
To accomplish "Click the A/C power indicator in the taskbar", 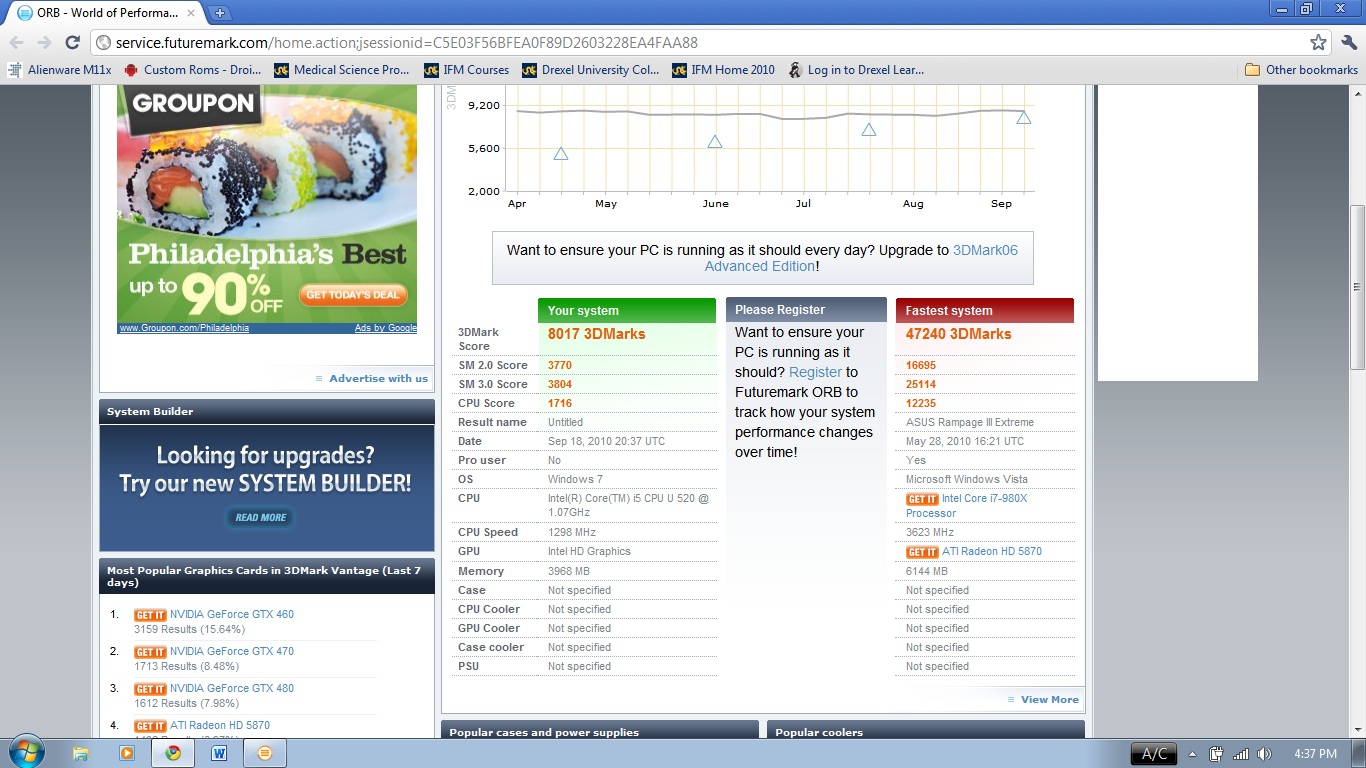I will point(1154,754).
